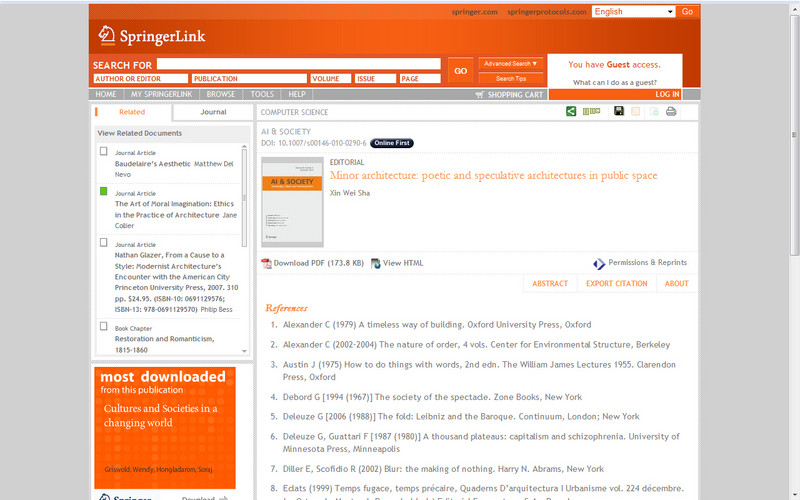Image resolution: width=800 pixels, height=500 pixels.
Task: Click the floppy disk save icon
Action: click(619, 112)
